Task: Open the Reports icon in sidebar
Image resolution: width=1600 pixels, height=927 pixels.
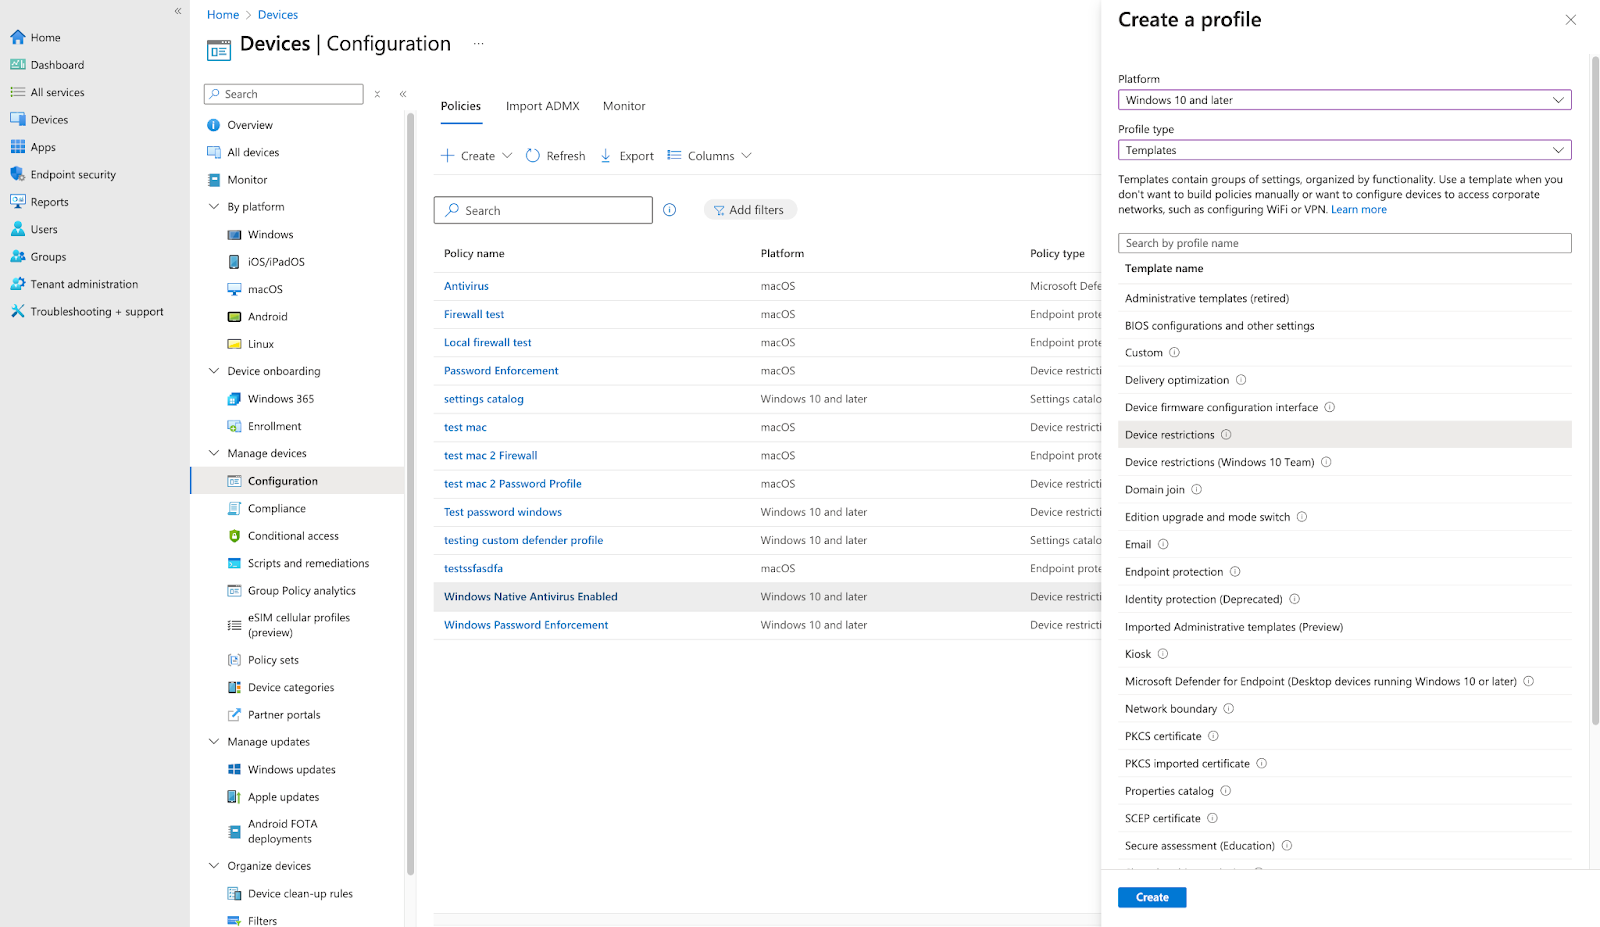Action: [18, 201]
